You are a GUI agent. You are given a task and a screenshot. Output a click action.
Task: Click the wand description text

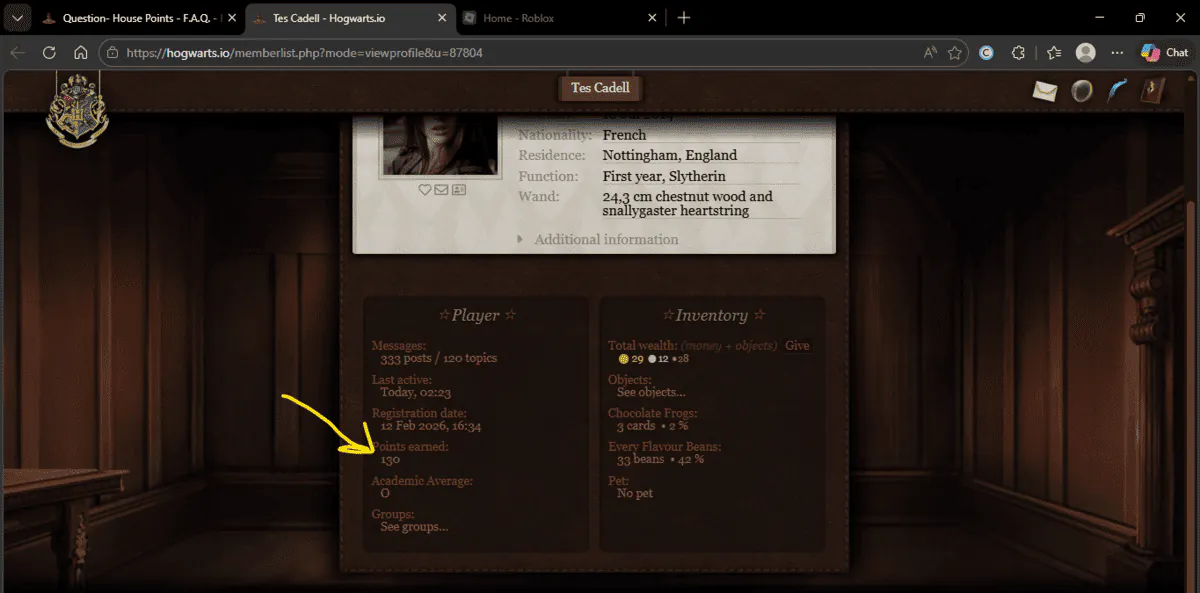click(x=688, y=204)
